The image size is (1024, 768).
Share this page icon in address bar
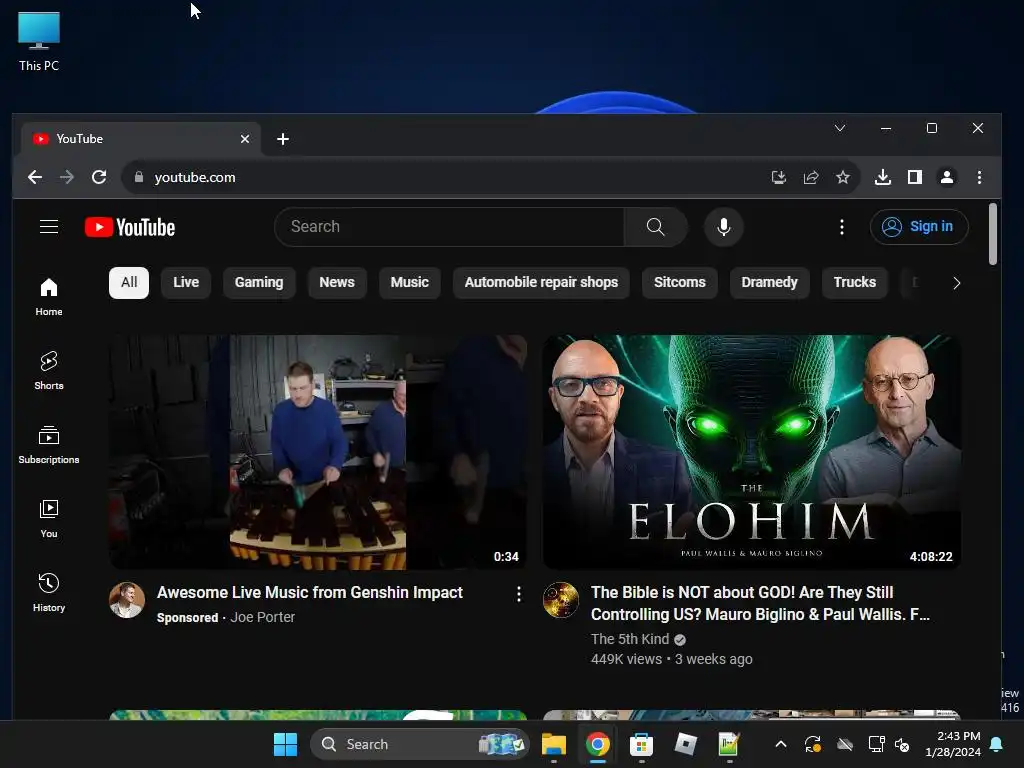pyautogui.click(x=810, y=177)
